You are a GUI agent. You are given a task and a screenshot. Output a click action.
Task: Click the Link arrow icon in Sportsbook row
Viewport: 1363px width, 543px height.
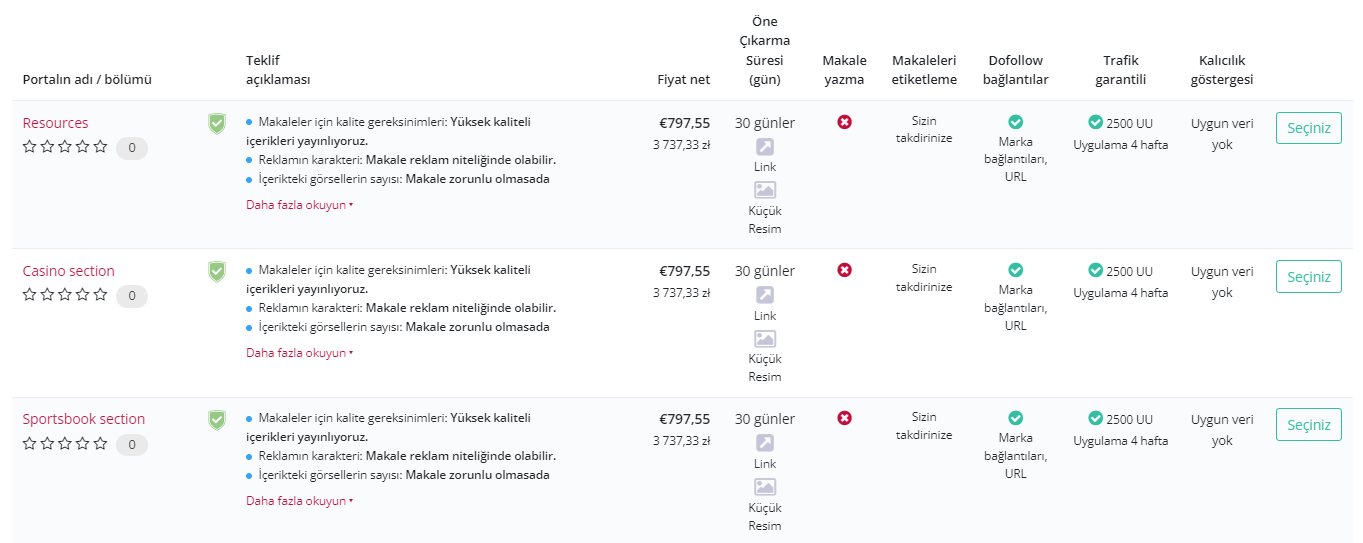pos(765,442)
